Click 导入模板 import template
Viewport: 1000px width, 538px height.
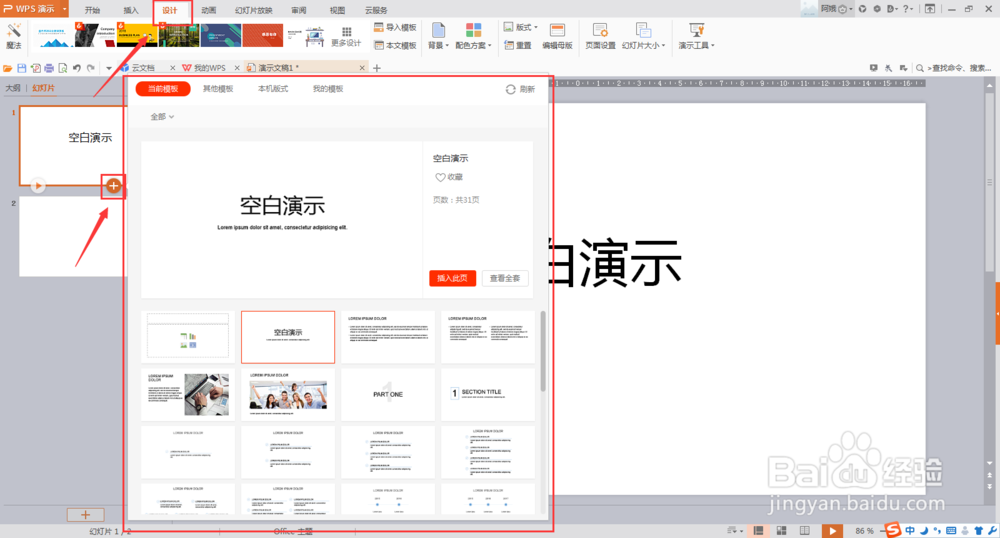tap(395, 27)
